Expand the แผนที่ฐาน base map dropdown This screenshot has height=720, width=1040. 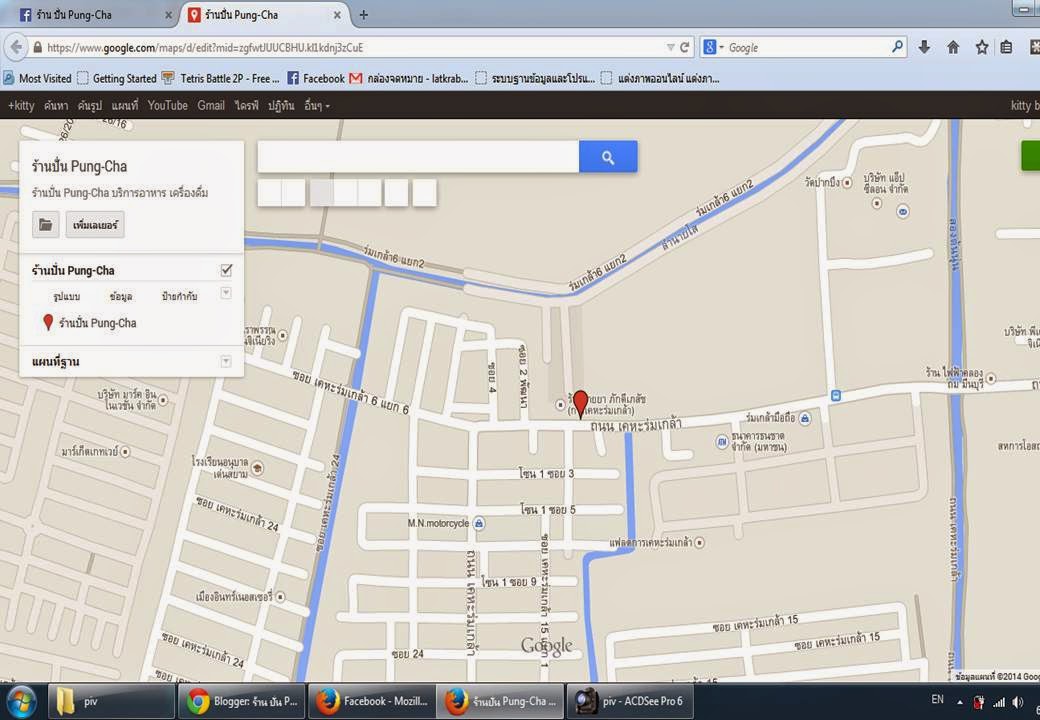tap(226, 361)
